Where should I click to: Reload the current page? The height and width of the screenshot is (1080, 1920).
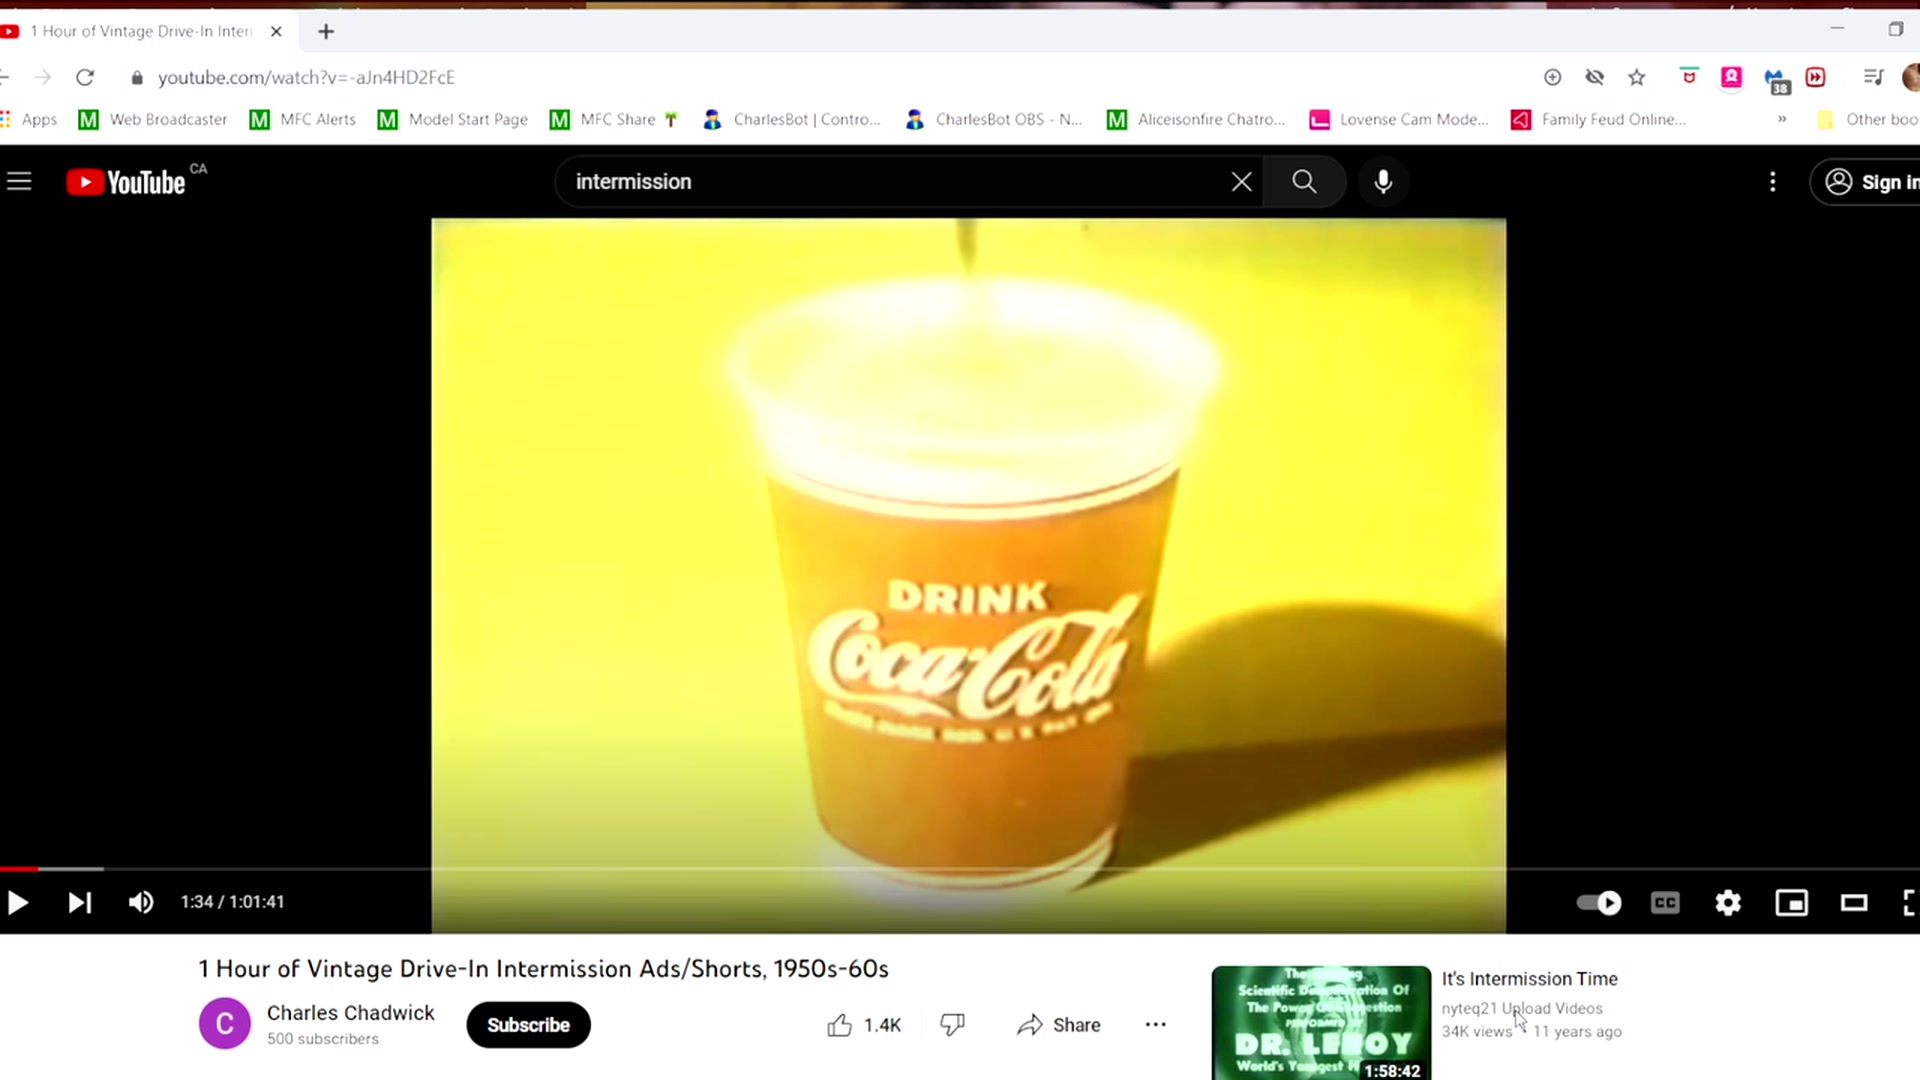coord(85,77)
